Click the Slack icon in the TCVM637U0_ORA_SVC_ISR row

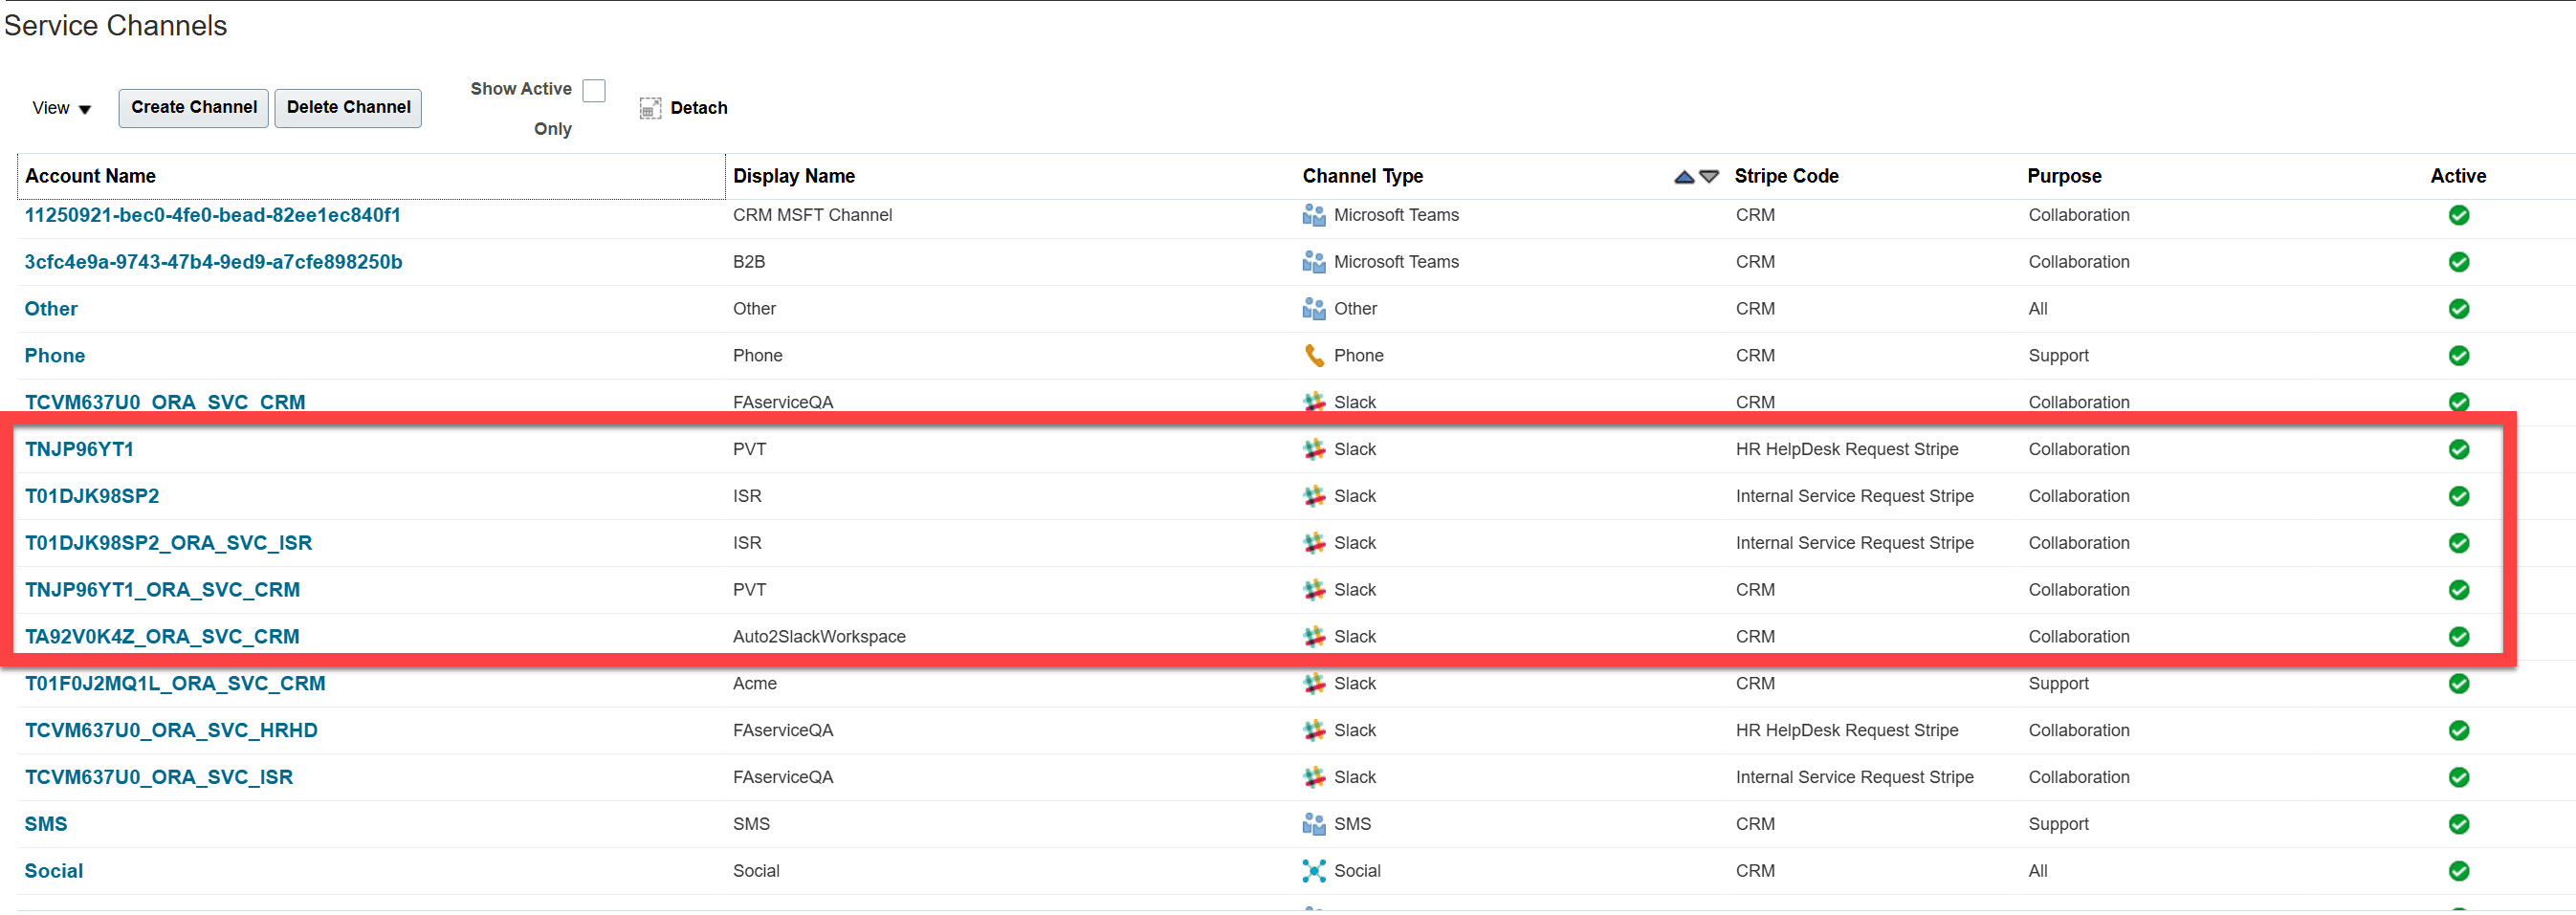pos(1313,778)
